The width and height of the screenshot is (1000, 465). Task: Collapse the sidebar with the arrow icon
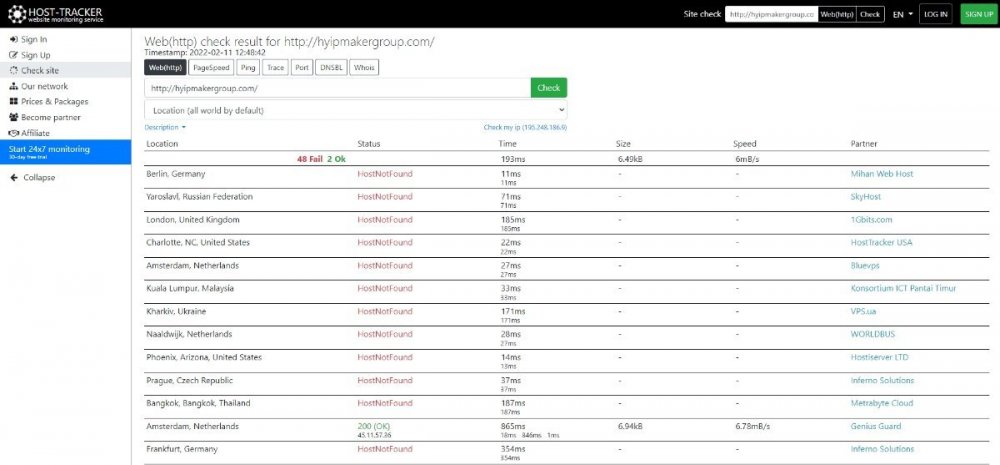tap(14, 178)
